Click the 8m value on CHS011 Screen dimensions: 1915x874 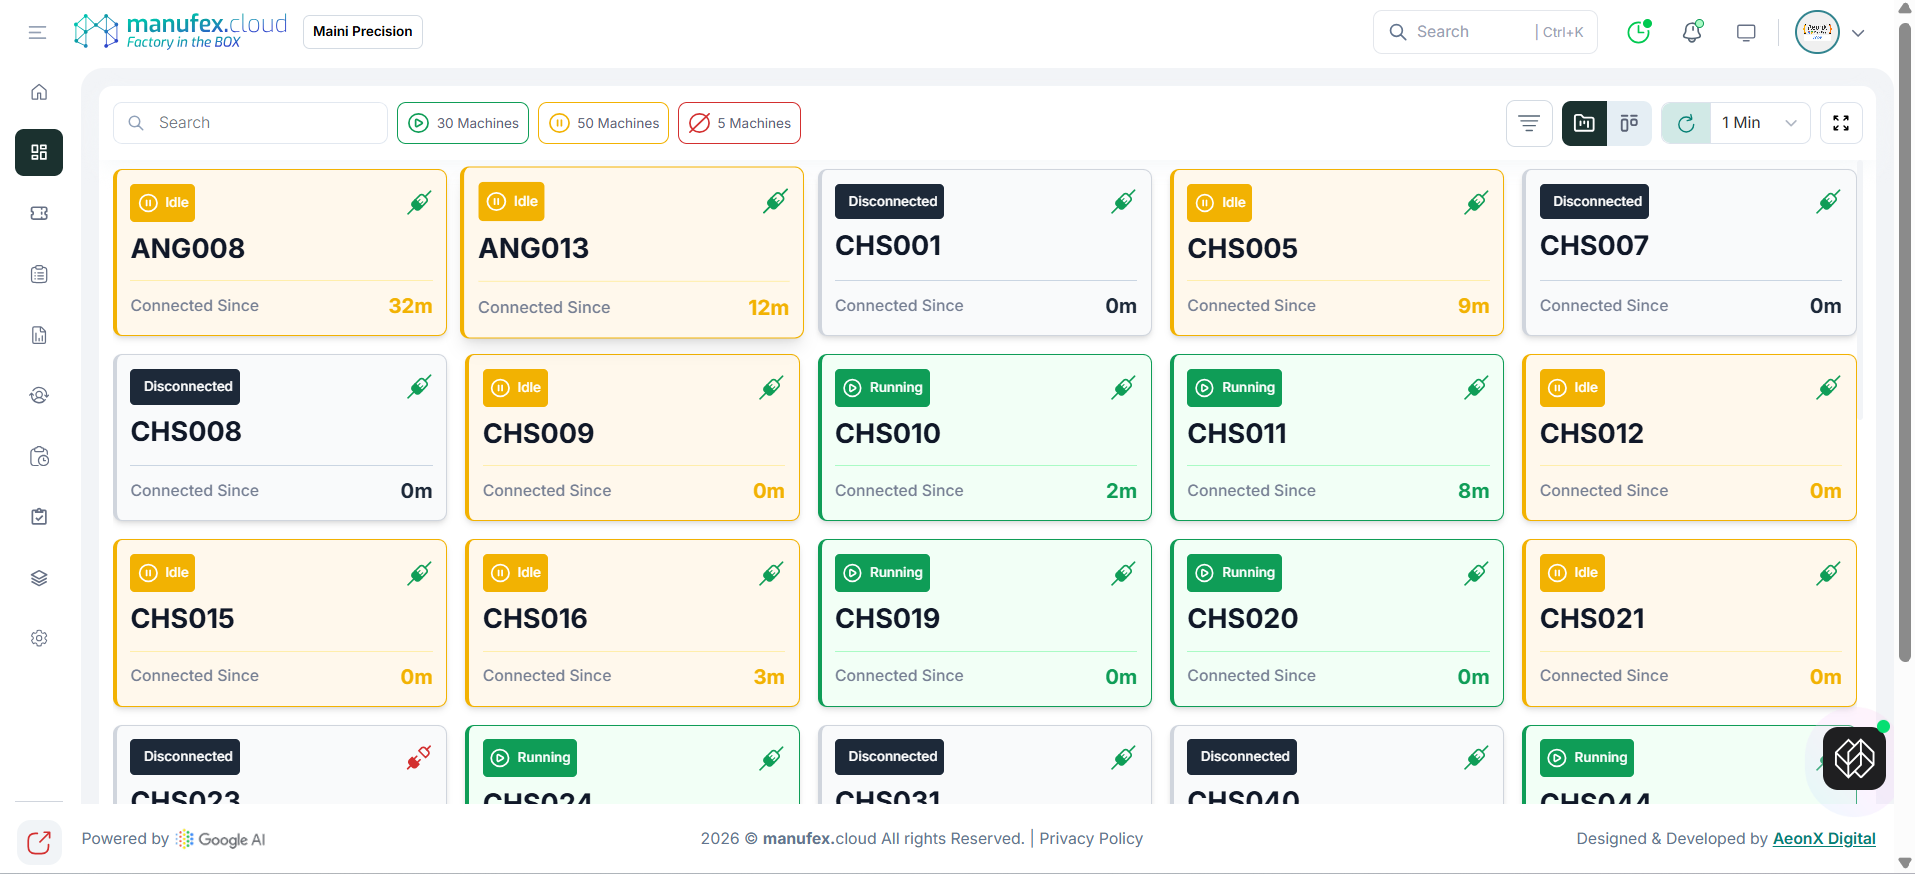(x=1473, y=491)
